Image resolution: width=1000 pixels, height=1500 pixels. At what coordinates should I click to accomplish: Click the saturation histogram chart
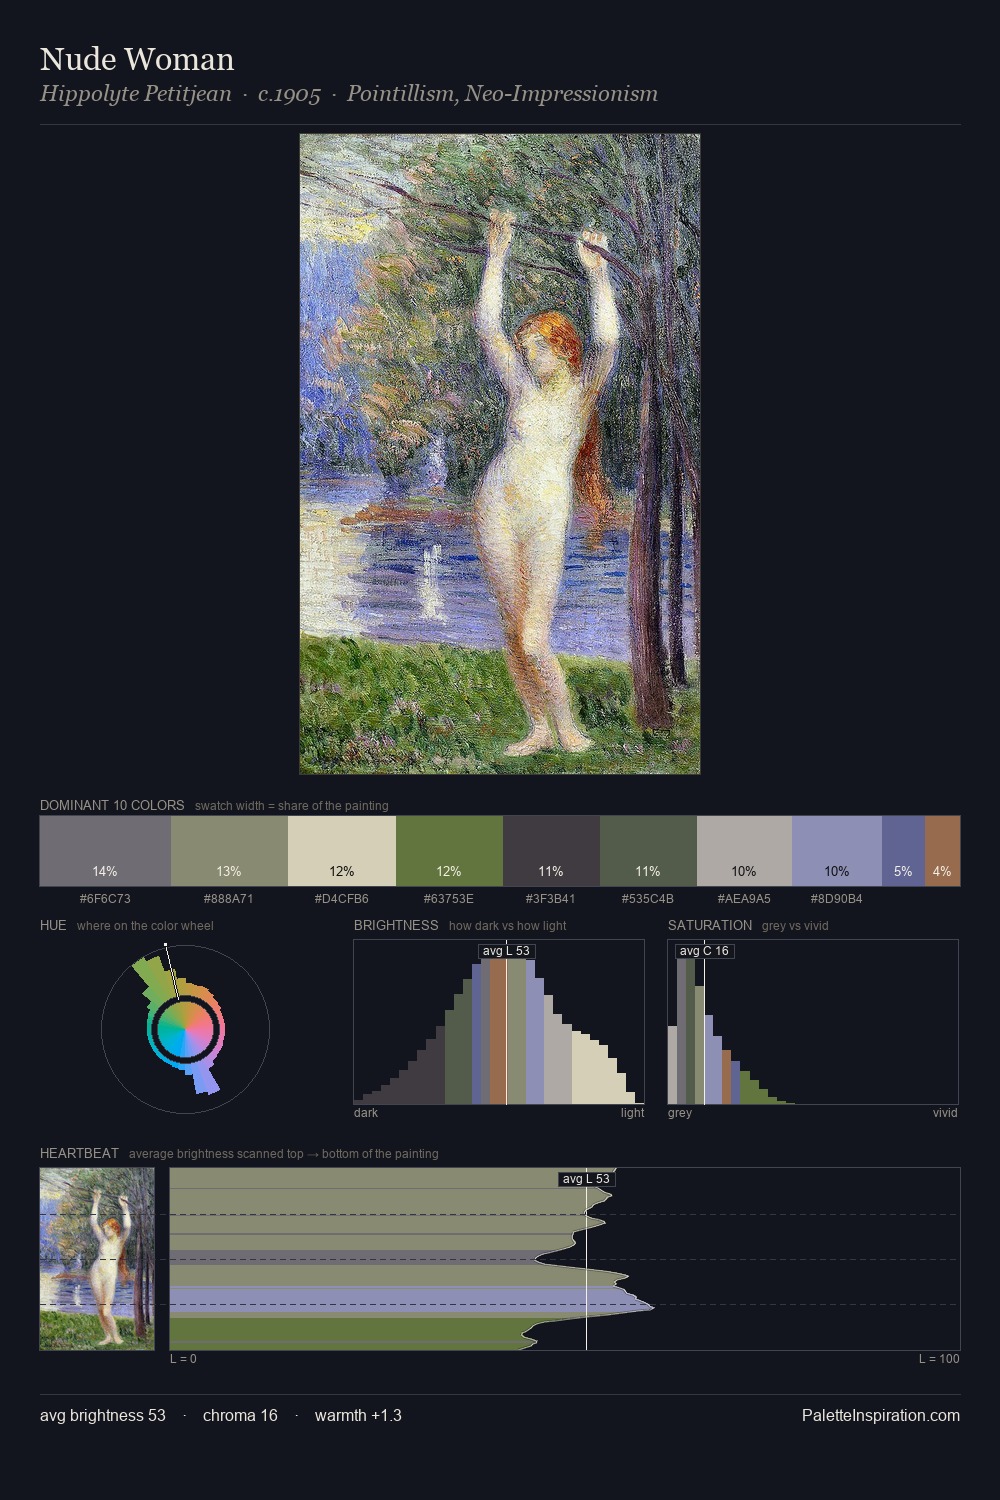(813, 1022)
